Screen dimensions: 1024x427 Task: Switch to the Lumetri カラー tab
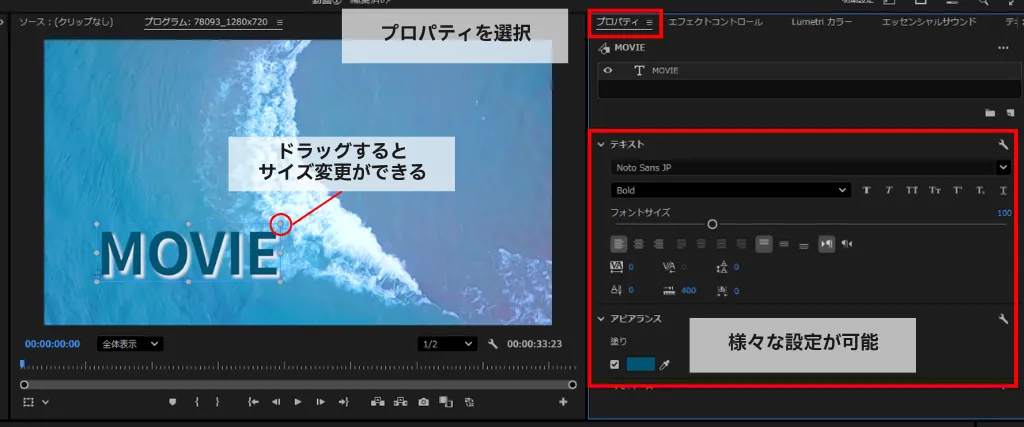pyautogui.click(x=822, y=22)
